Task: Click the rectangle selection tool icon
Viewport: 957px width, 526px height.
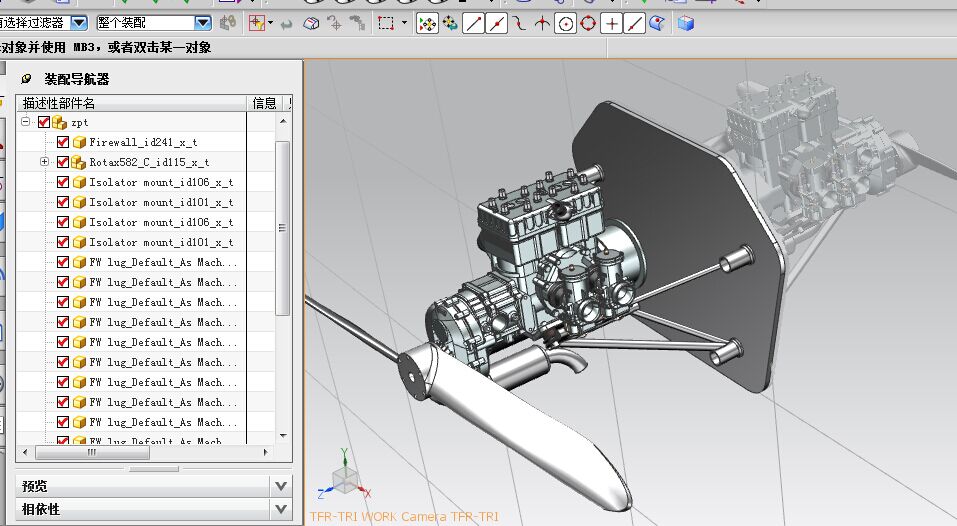Action: [386, 23]
